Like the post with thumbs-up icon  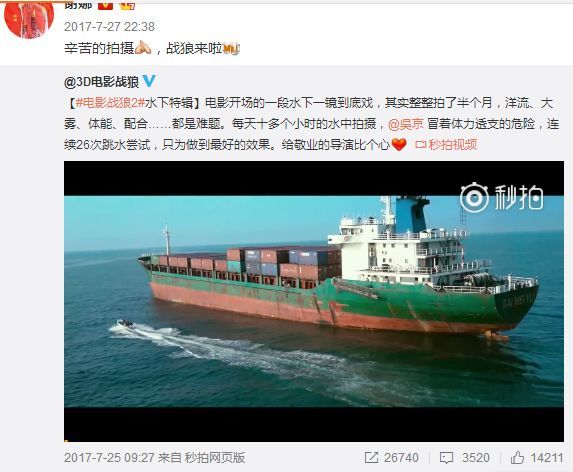click(517, 457)
